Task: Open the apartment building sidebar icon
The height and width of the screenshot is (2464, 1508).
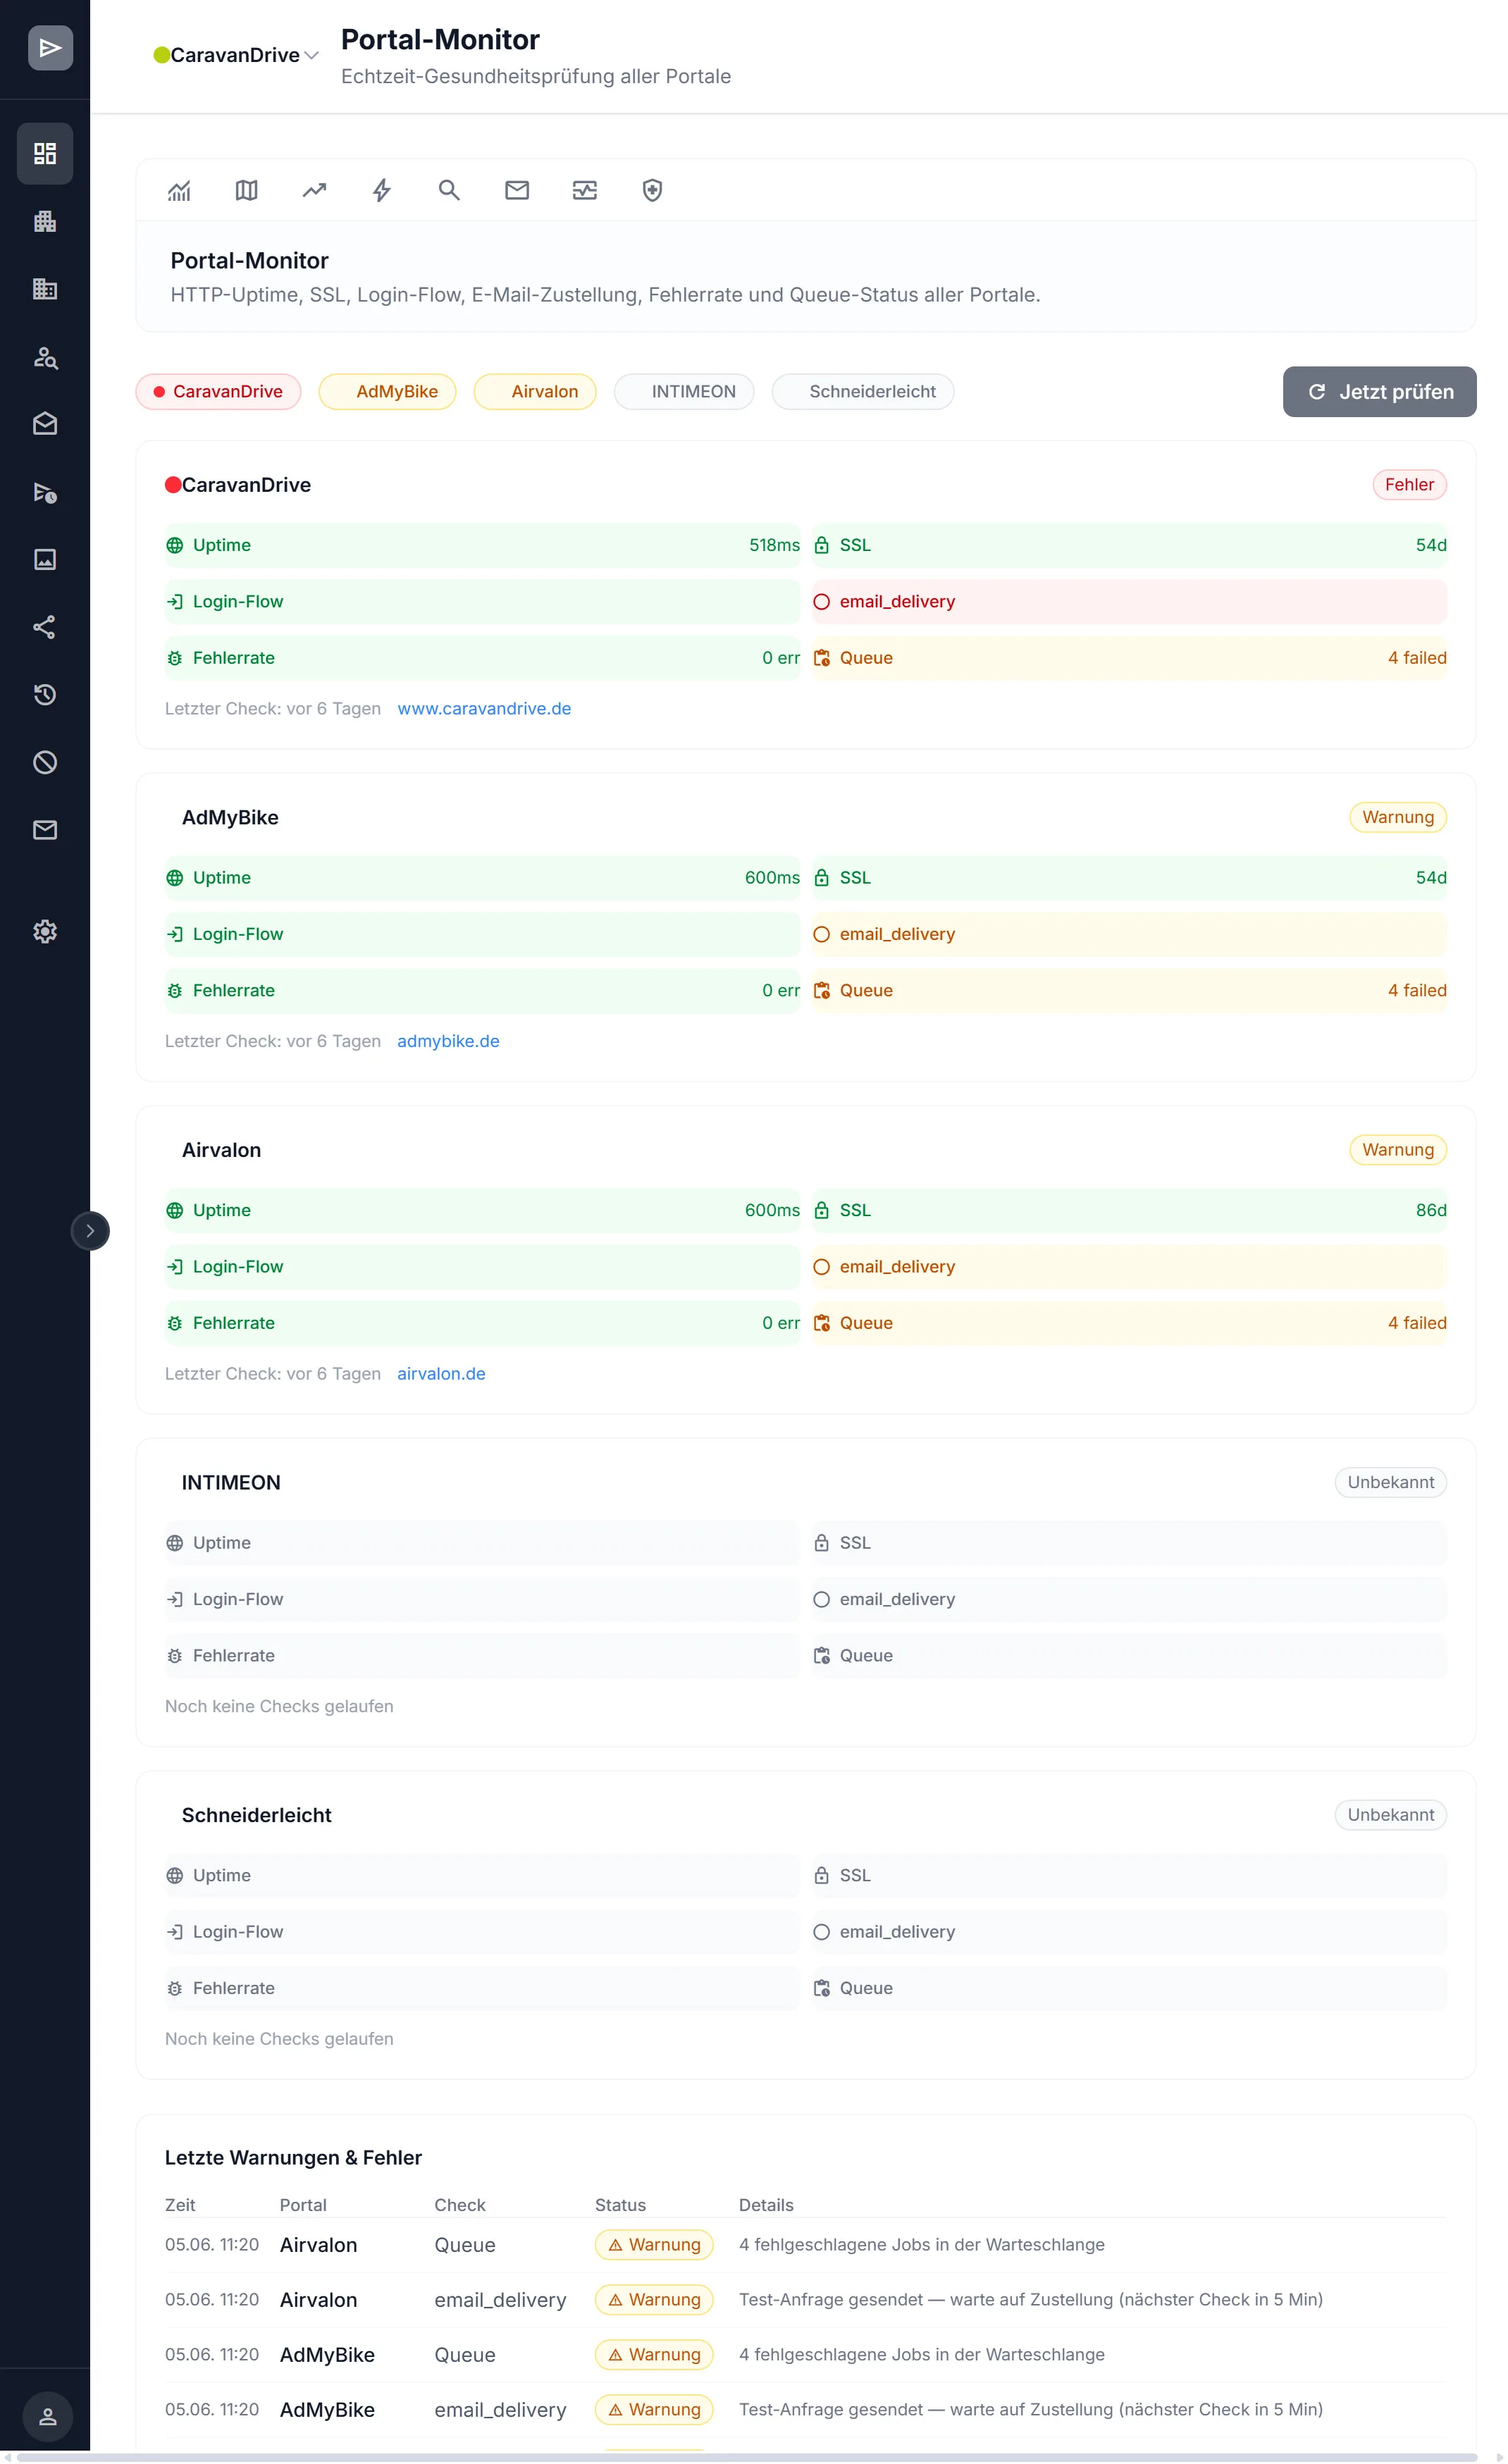Action: coord(45,221)
